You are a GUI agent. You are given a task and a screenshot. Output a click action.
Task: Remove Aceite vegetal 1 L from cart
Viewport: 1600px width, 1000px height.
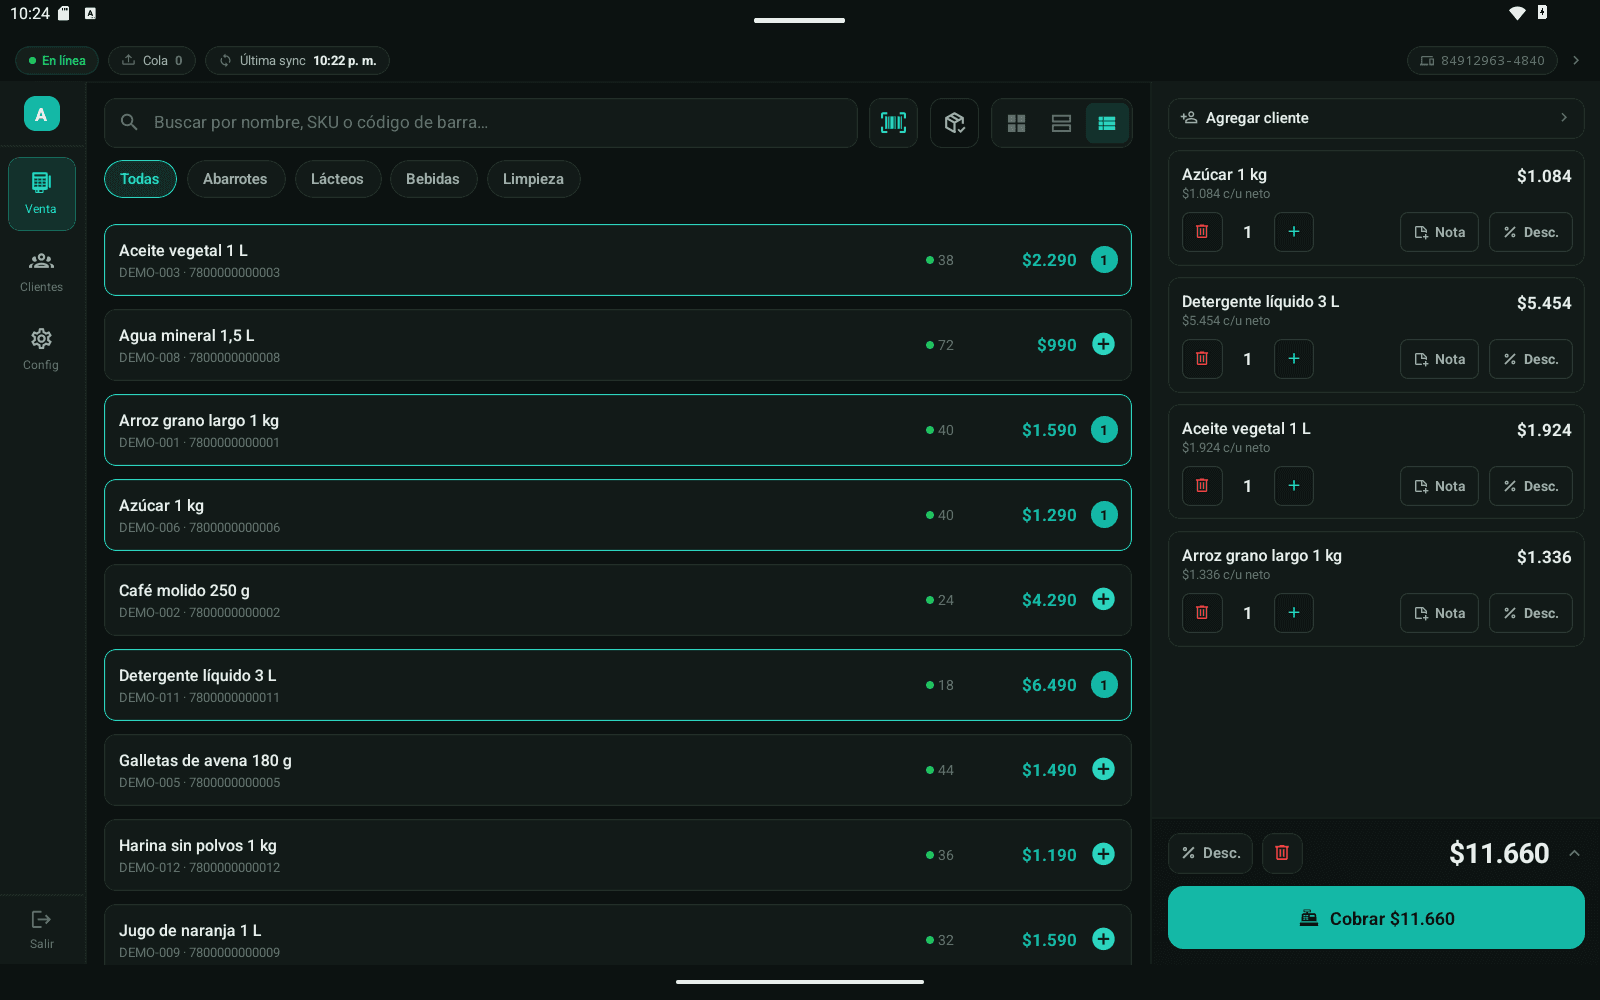click(1202, 486)
